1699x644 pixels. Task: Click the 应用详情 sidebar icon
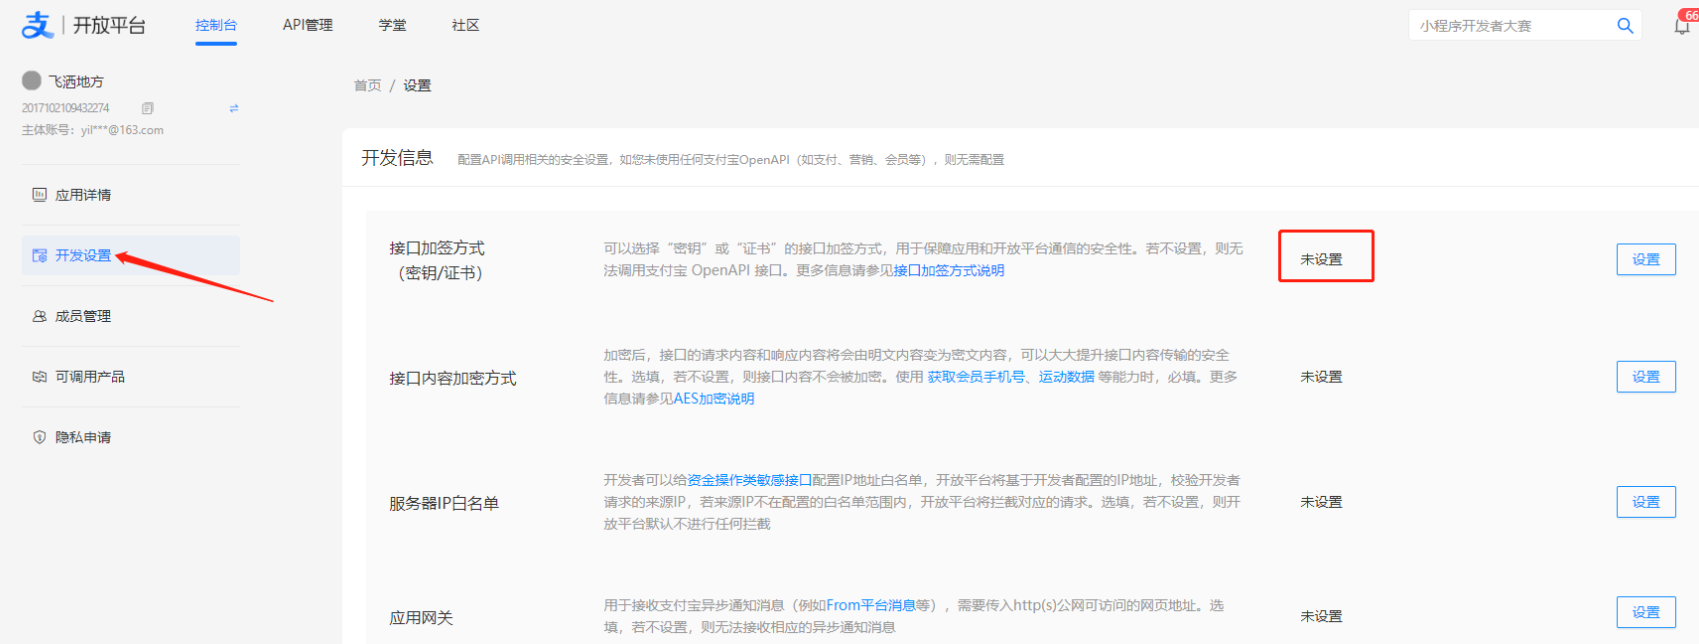click(40, 195)
